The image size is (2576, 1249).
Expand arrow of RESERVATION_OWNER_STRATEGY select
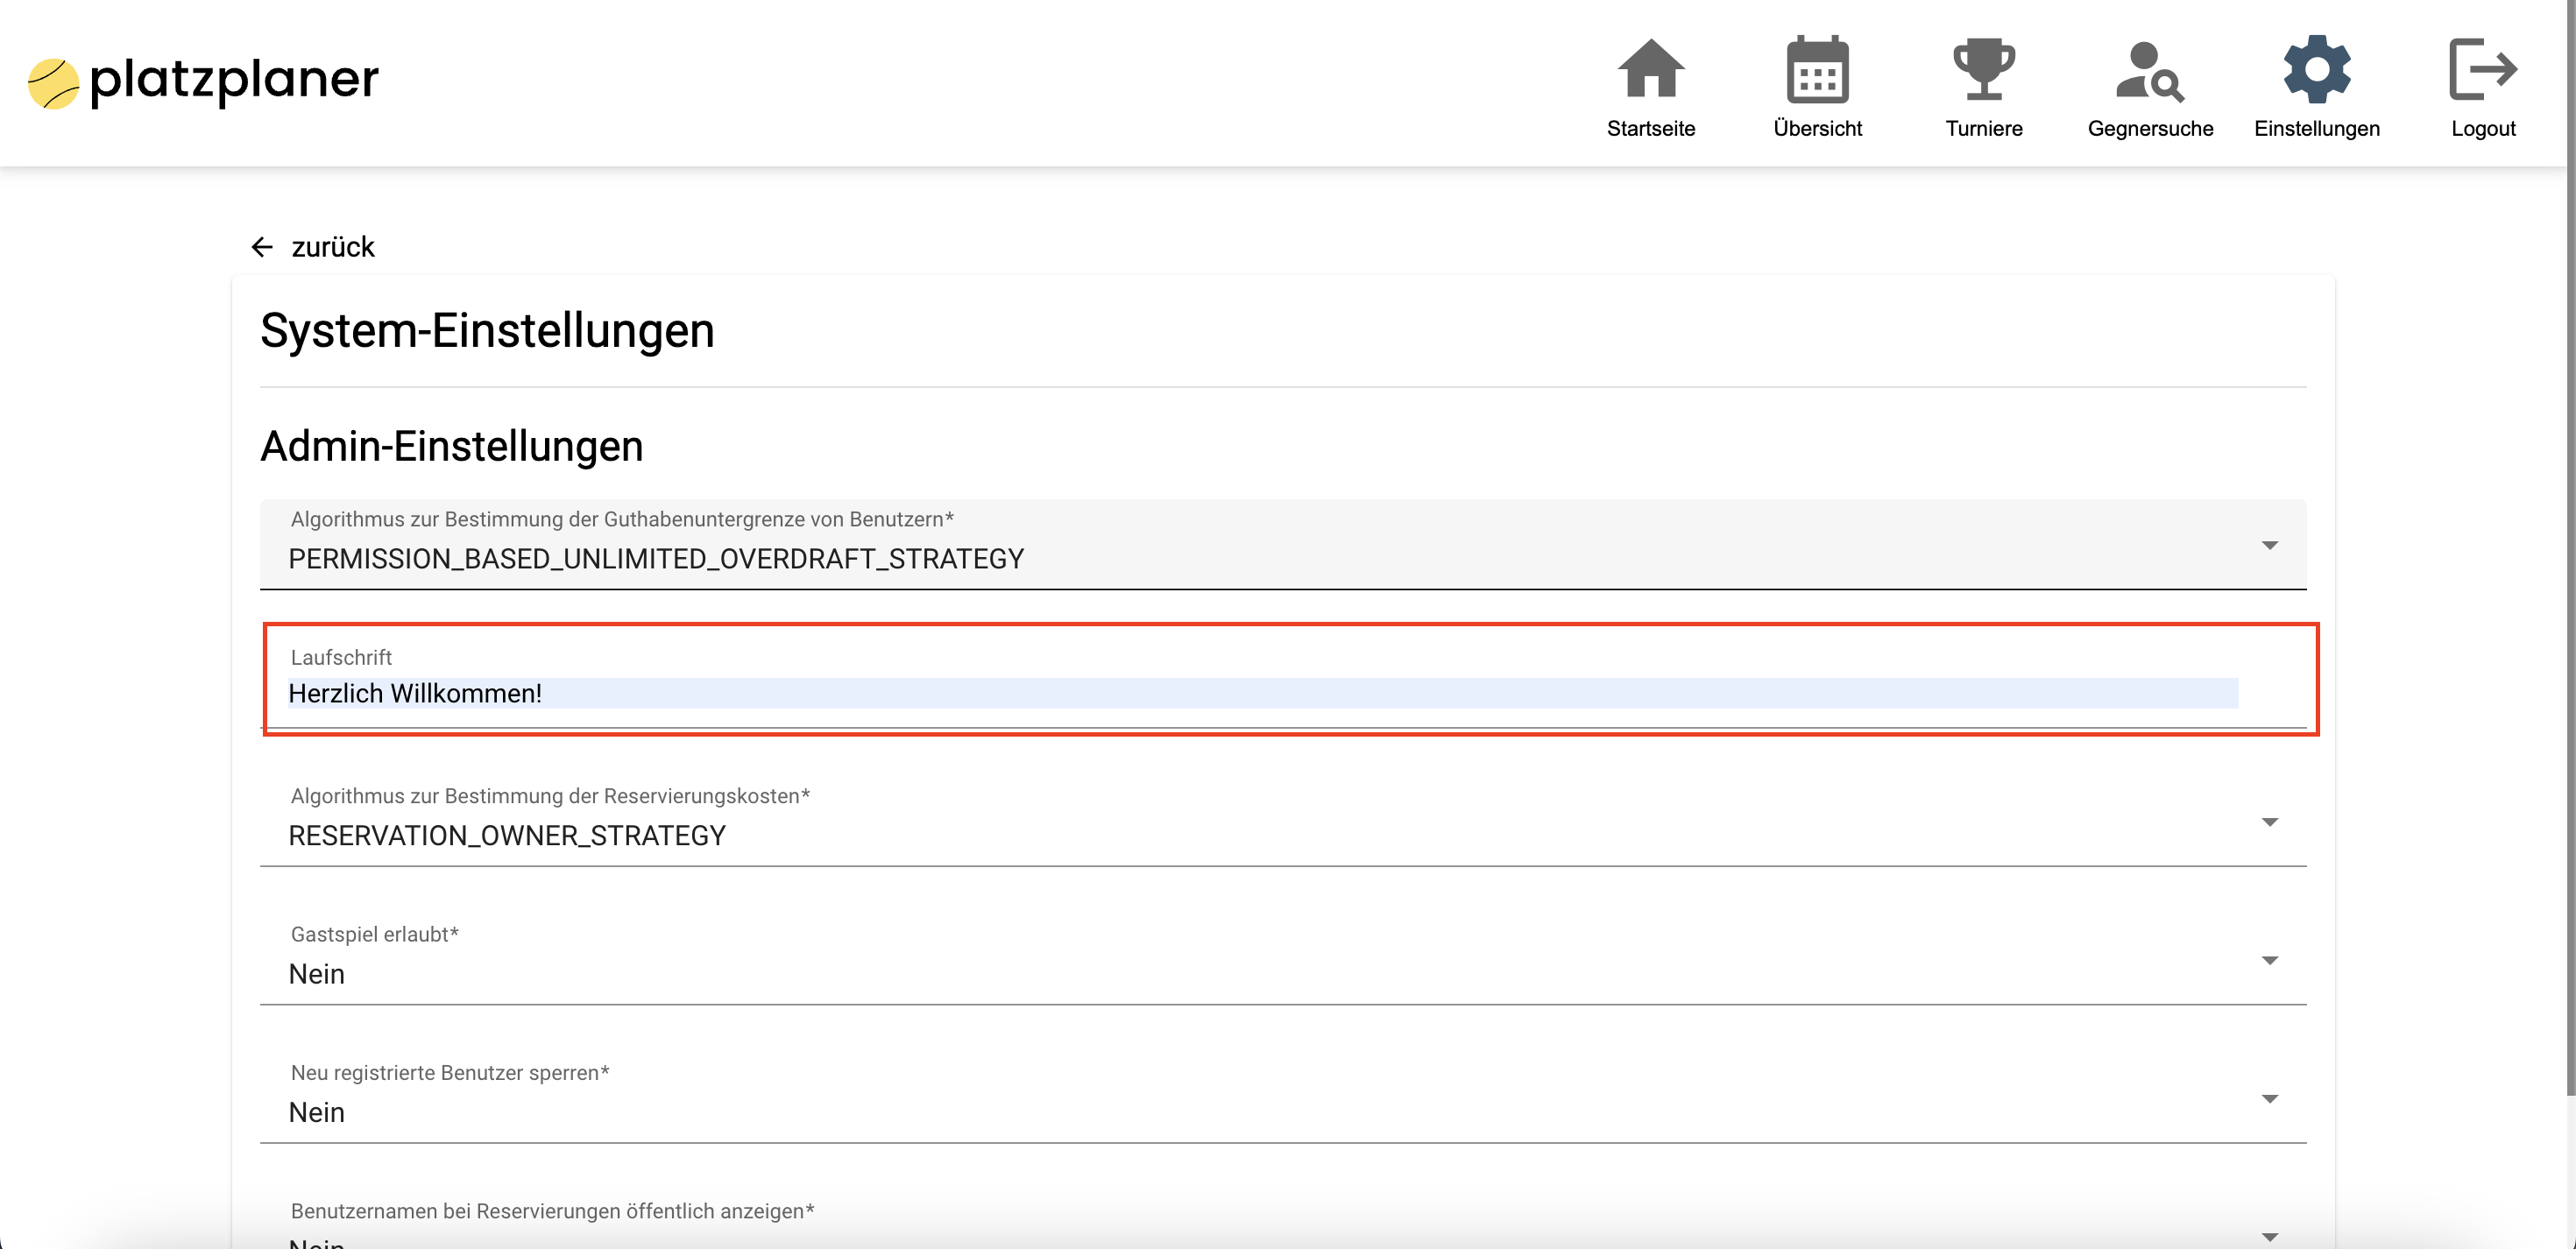point(2269,822)
